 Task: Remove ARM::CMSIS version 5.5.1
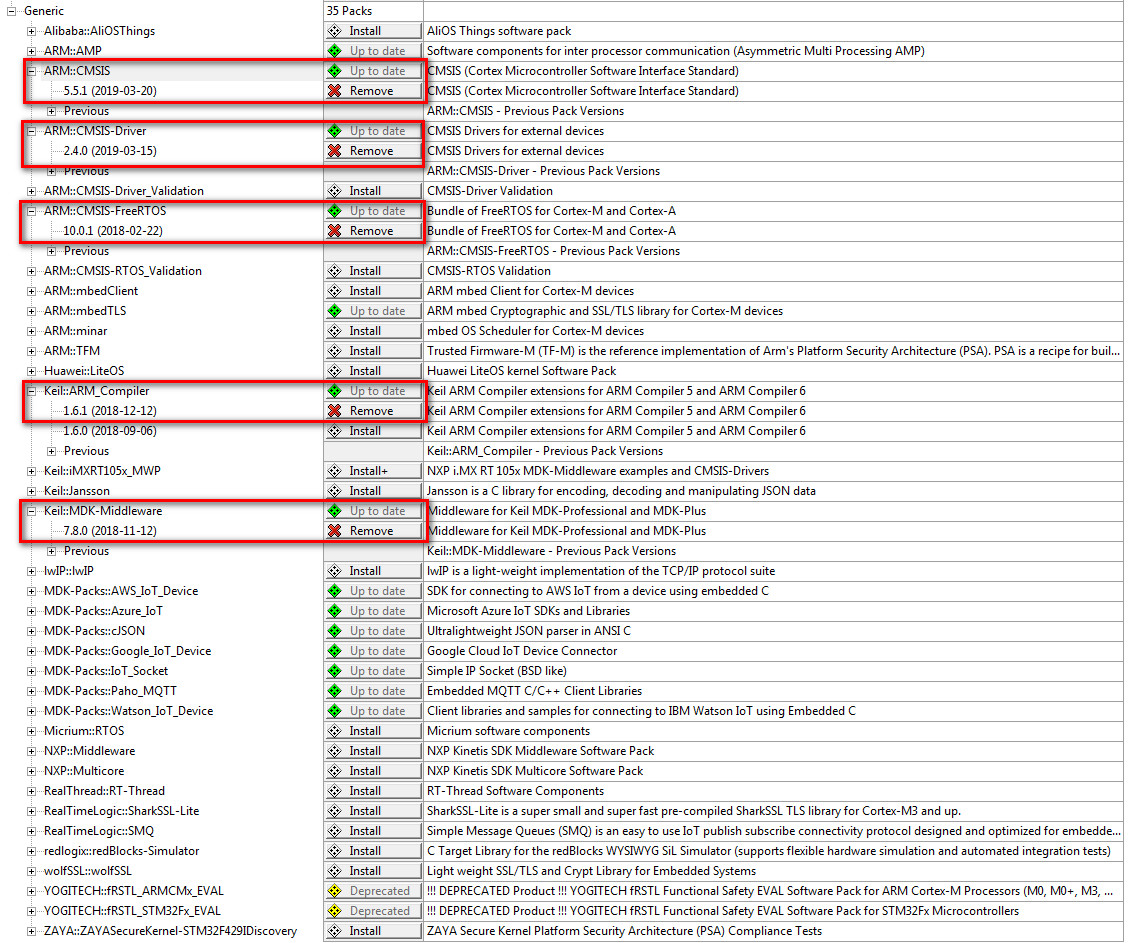373,91
